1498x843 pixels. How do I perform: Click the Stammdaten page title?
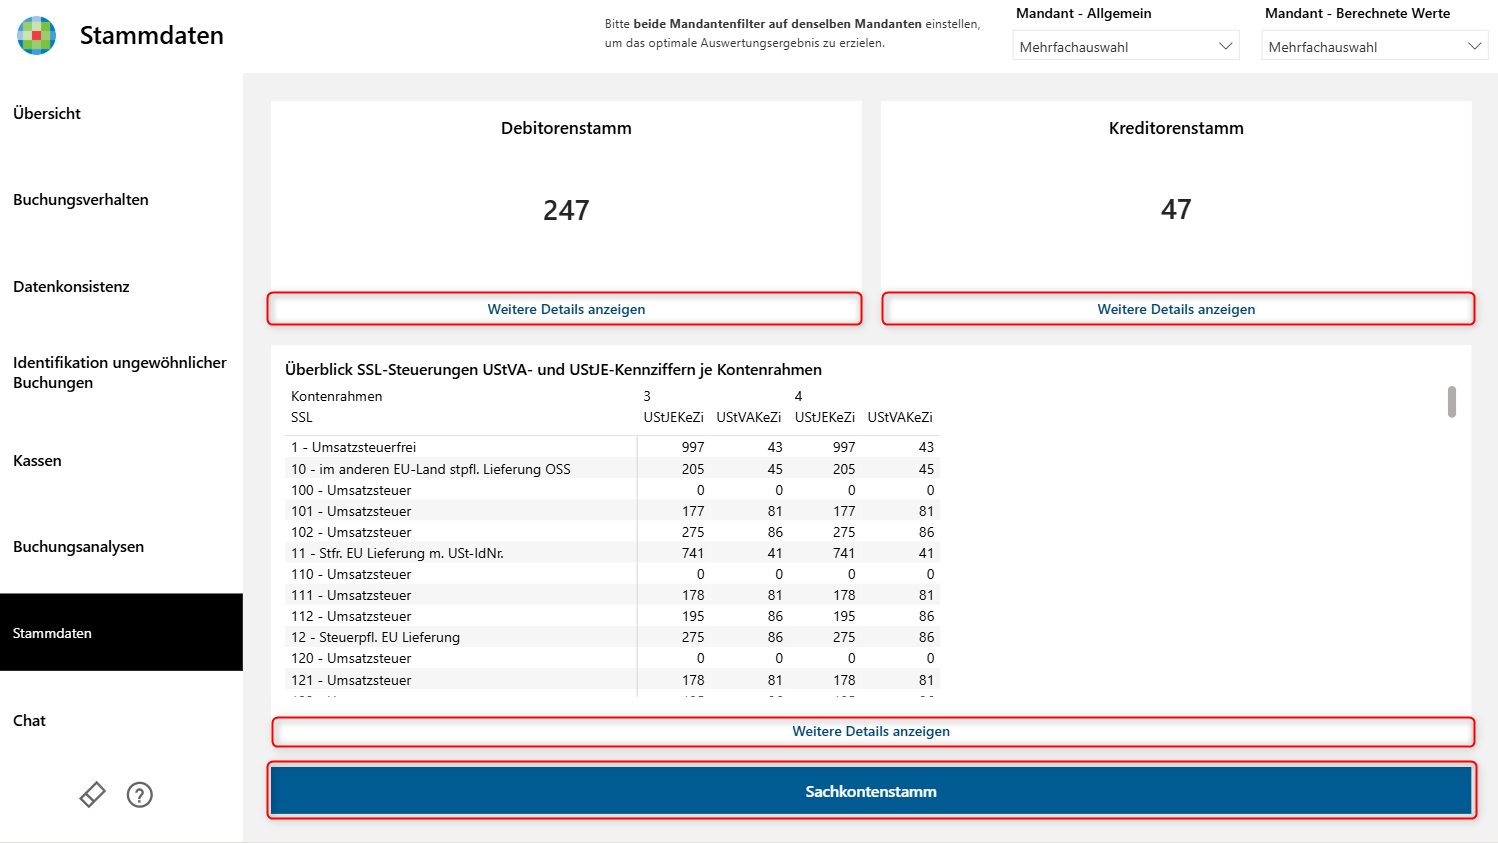click(152, 35)
